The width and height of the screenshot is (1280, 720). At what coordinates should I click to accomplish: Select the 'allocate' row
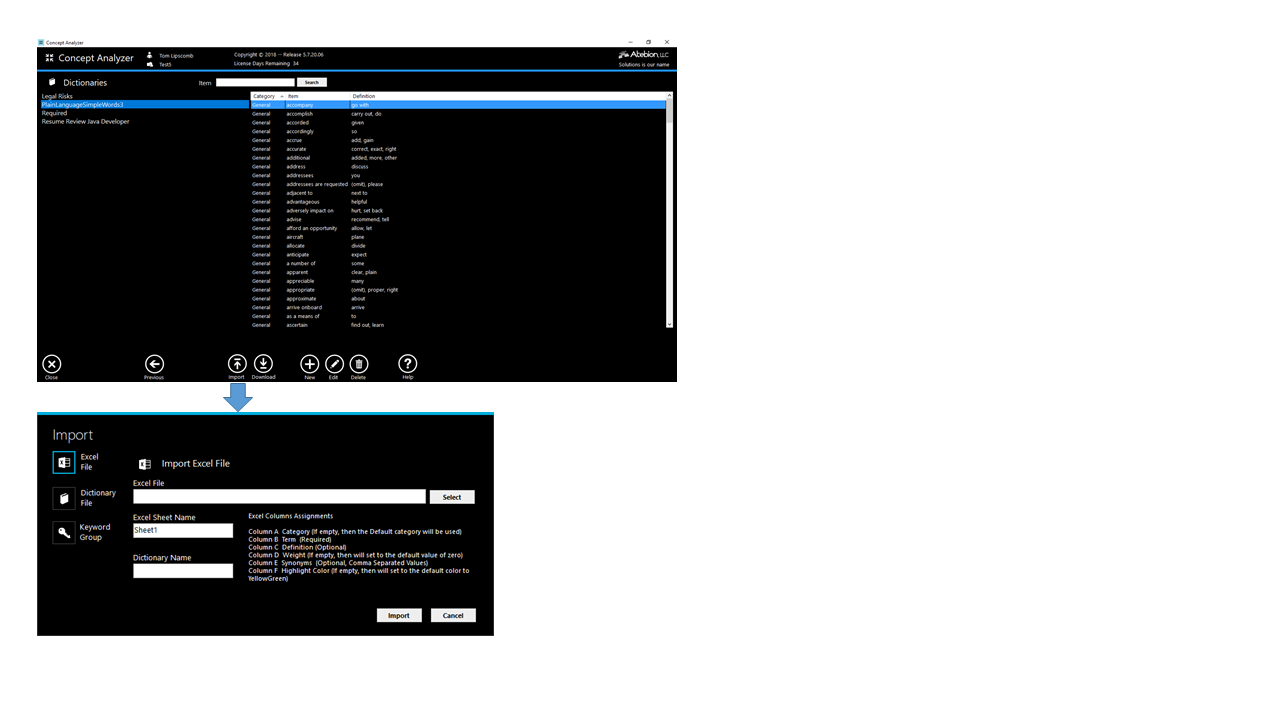458,246
